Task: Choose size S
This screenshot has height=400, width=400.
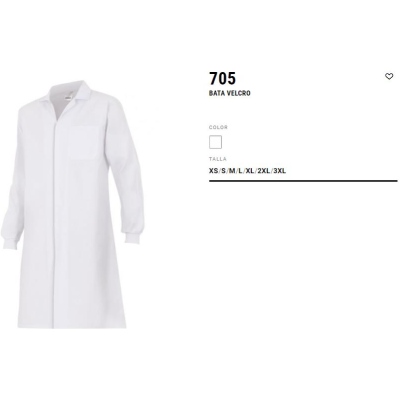Action: tap(222, 171)
